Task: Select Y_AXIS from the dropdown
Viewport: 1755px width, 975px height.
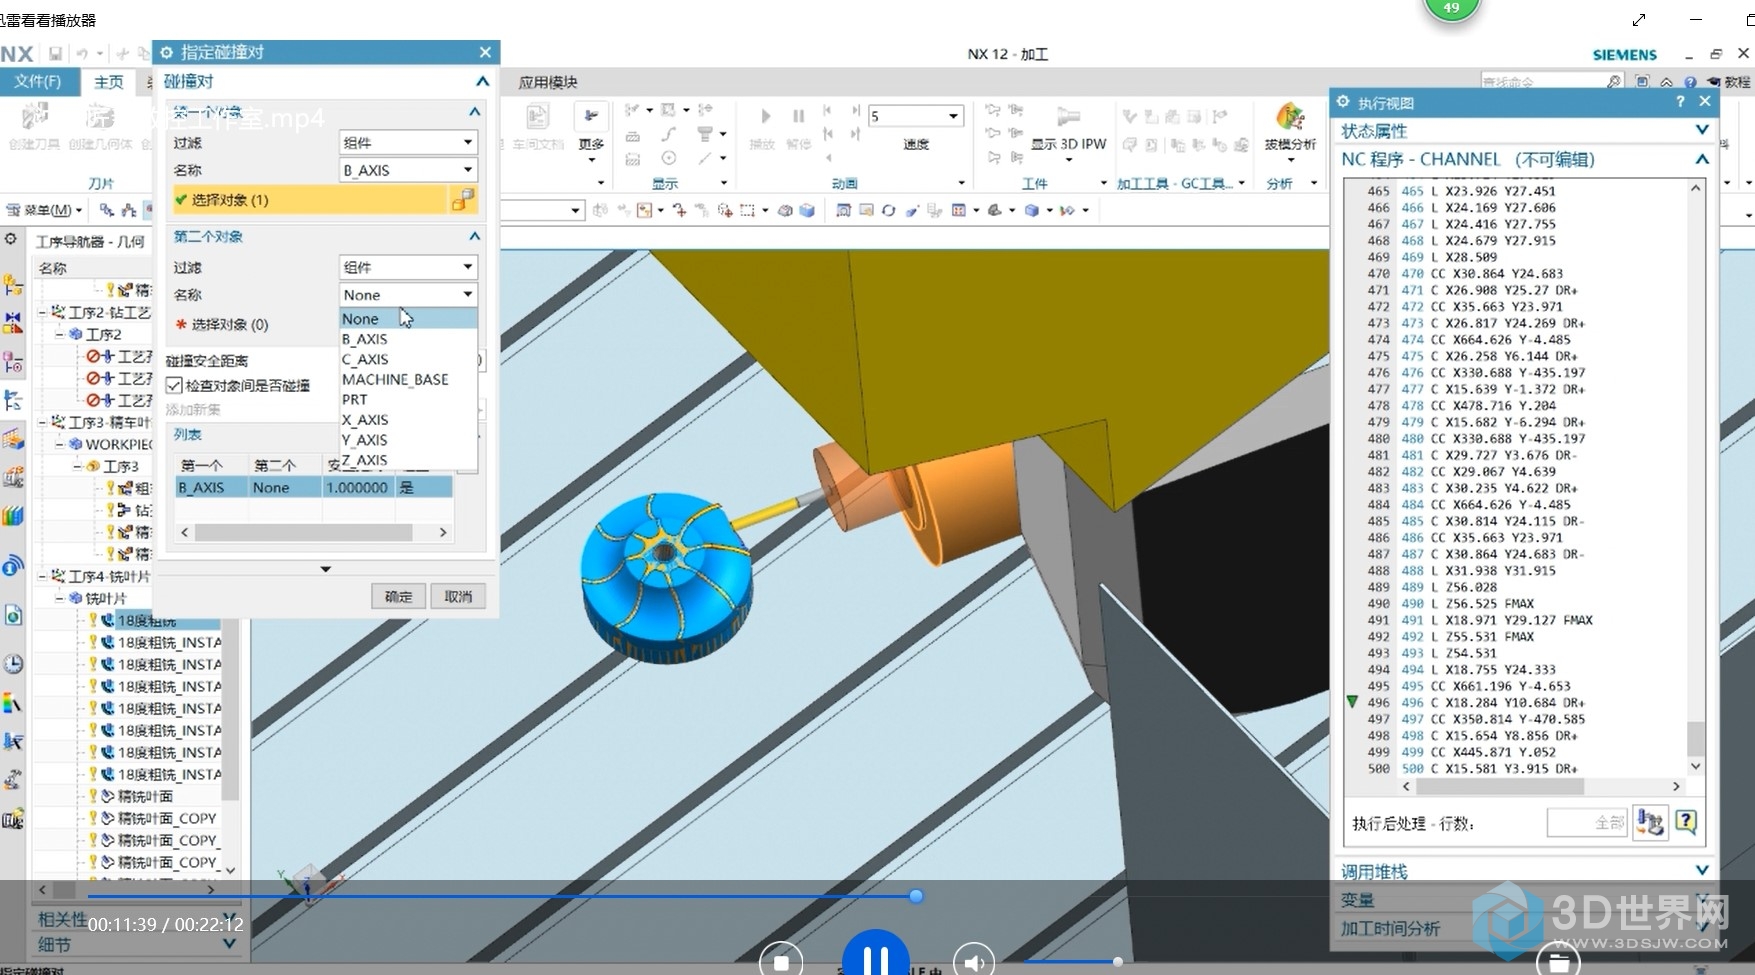Action: pyautogui.click(x=408, y=440)
